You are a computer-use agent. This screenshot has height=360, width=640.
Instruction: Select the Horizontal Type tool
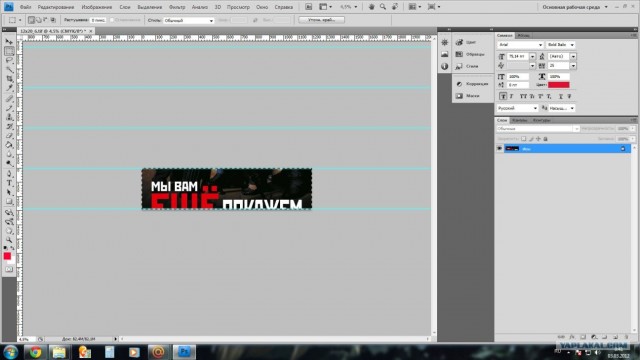[x=9, y=183]
